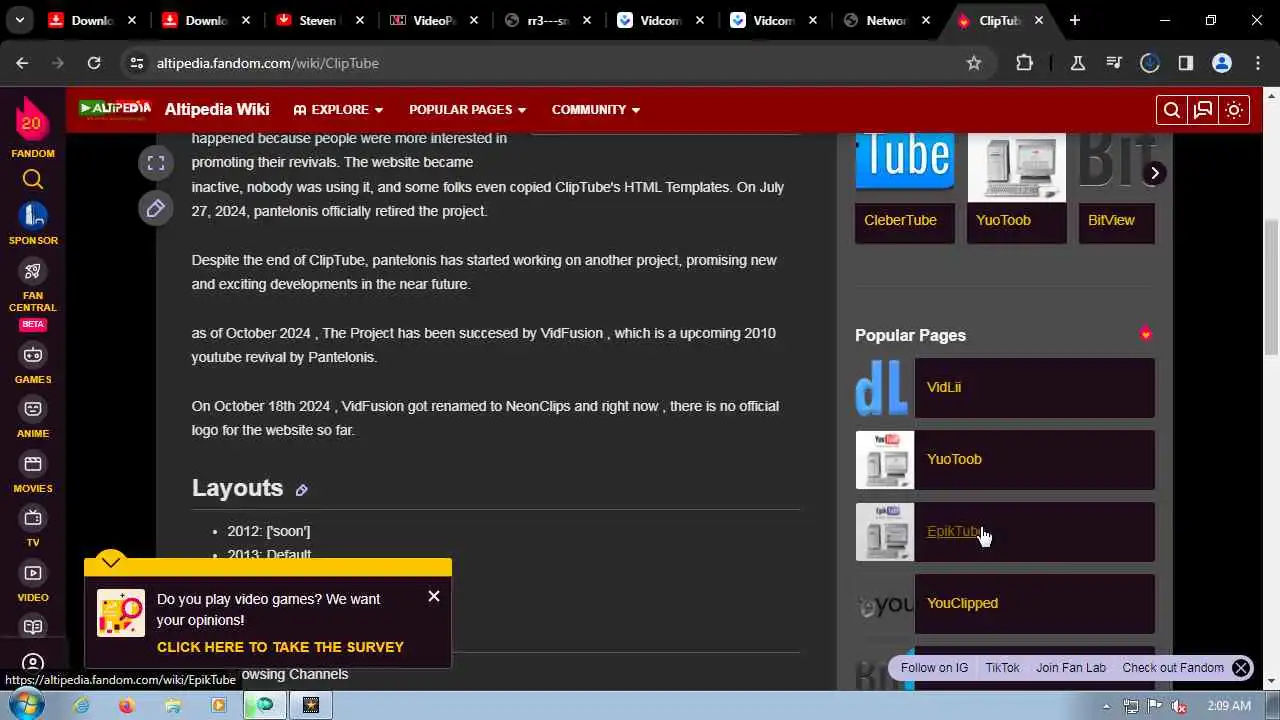The height and width of the screenshot is (720, 1280).
Task: Open TV category icon
Action: (33, 518)
